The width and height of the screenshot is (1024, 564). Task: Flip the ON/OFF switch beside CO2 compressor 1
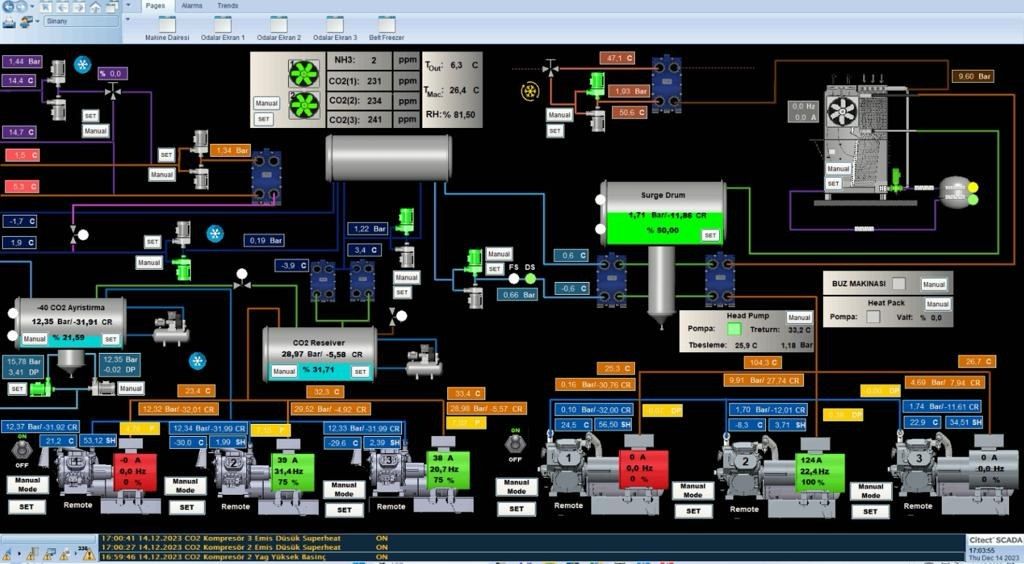point(22,449)
